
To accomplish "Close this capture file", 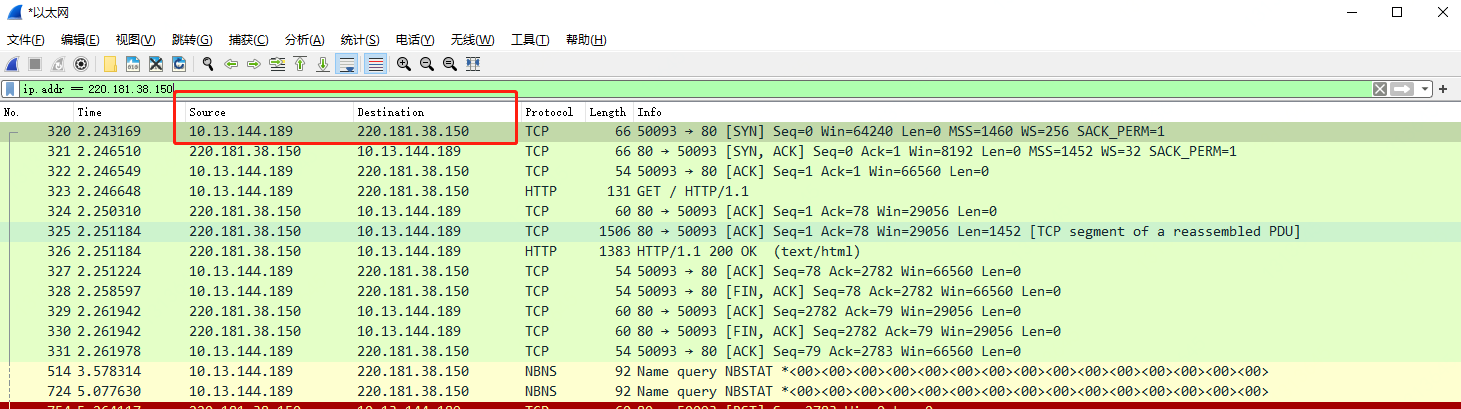I will pyautogui.click(x=156, y=64).
